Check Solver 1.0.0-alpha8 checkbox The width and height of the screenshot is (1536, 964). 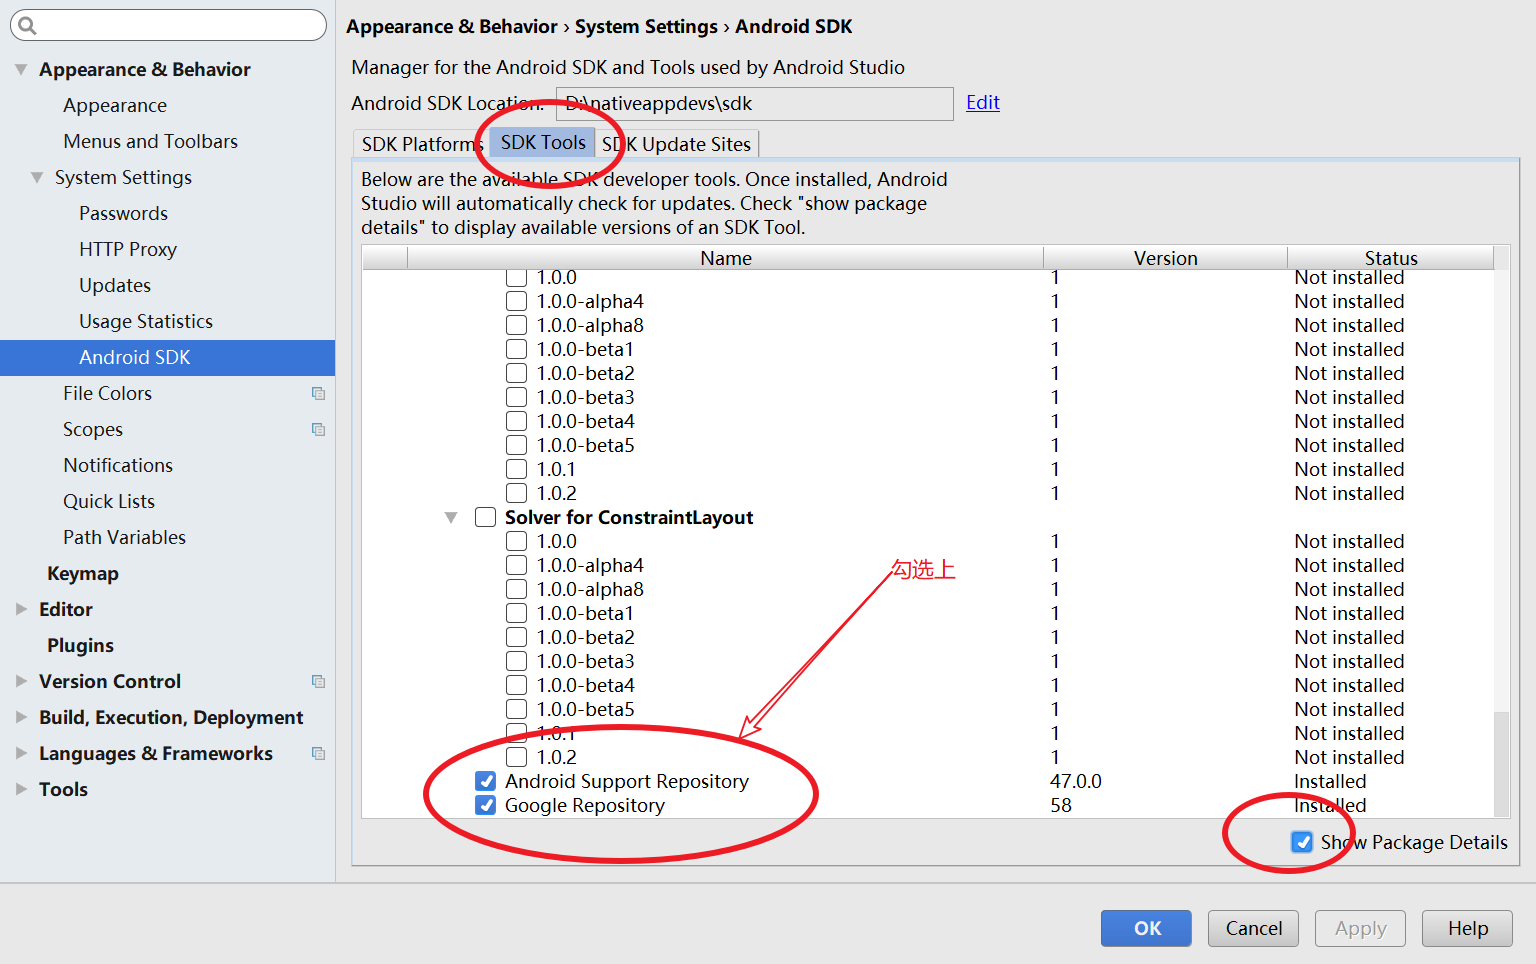tap(516, 589)
